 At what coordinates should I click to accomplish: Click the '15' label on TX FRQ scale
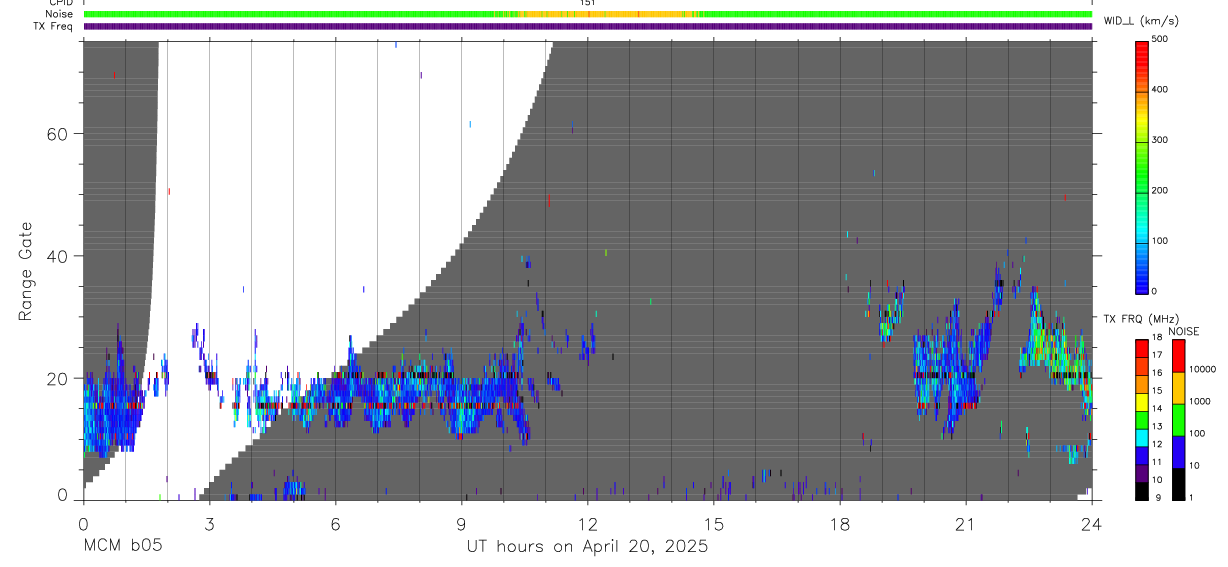pos(1157,390)
